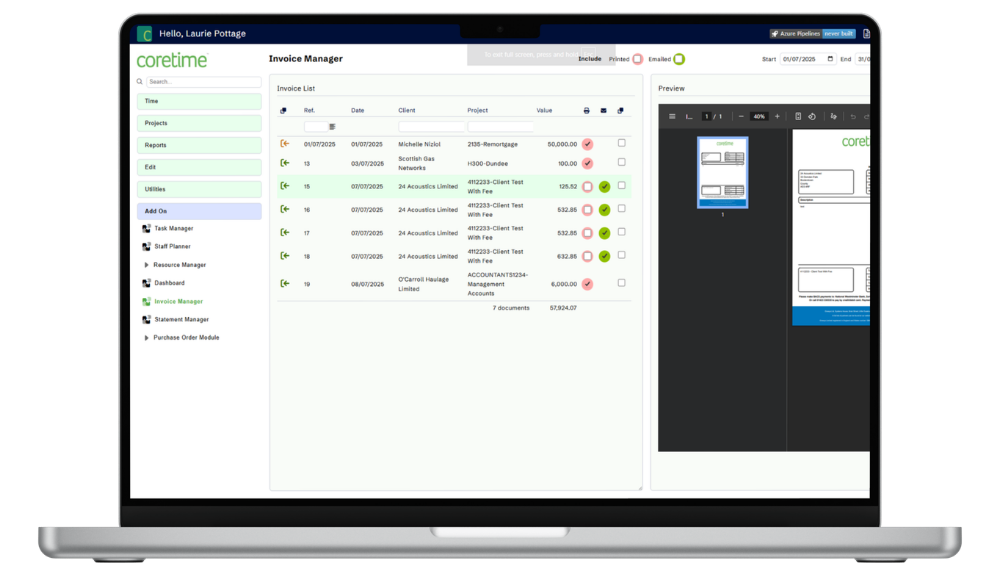
Task: Open Dashboard from the sidebar
Action: (169, 283)
